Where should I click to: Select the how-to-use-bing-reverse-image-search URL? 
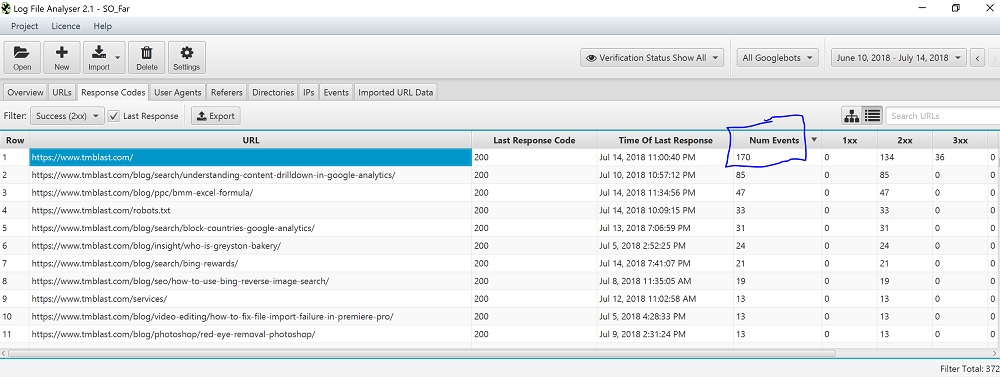[251, 281]
